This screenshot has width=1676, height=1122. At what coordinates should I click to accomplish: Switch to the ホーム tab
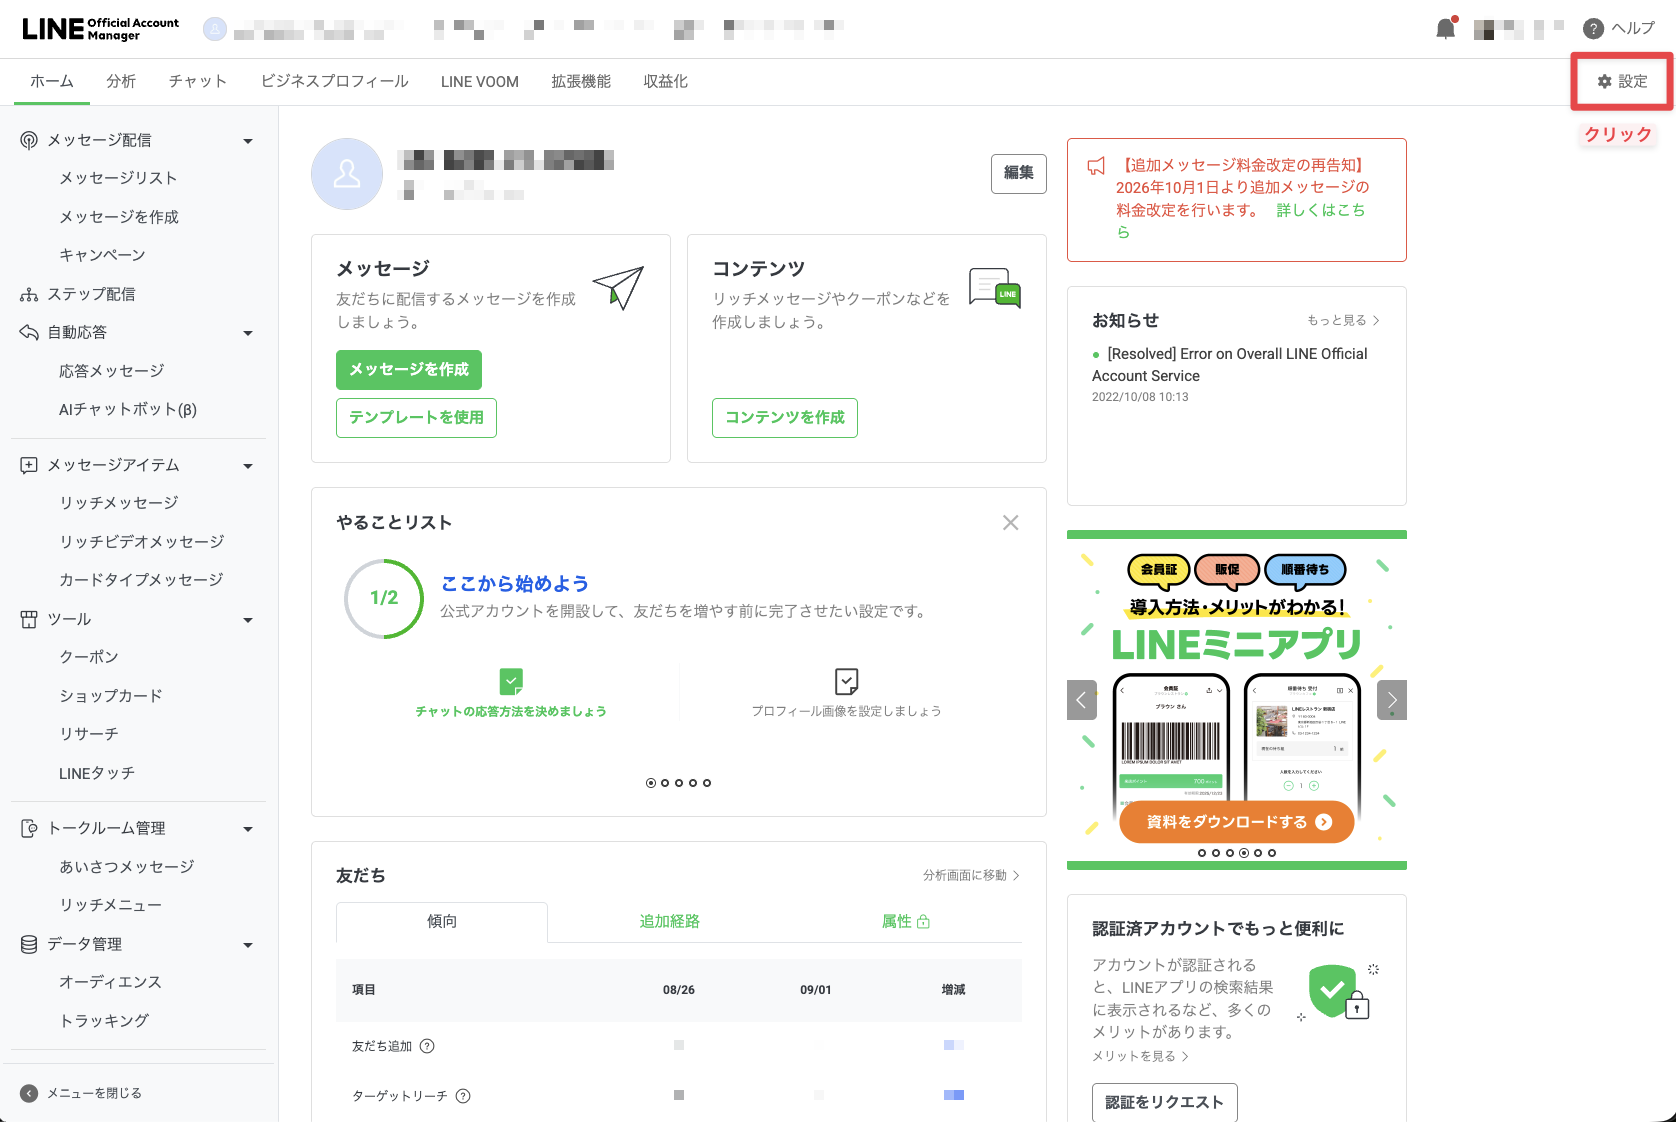52,81
